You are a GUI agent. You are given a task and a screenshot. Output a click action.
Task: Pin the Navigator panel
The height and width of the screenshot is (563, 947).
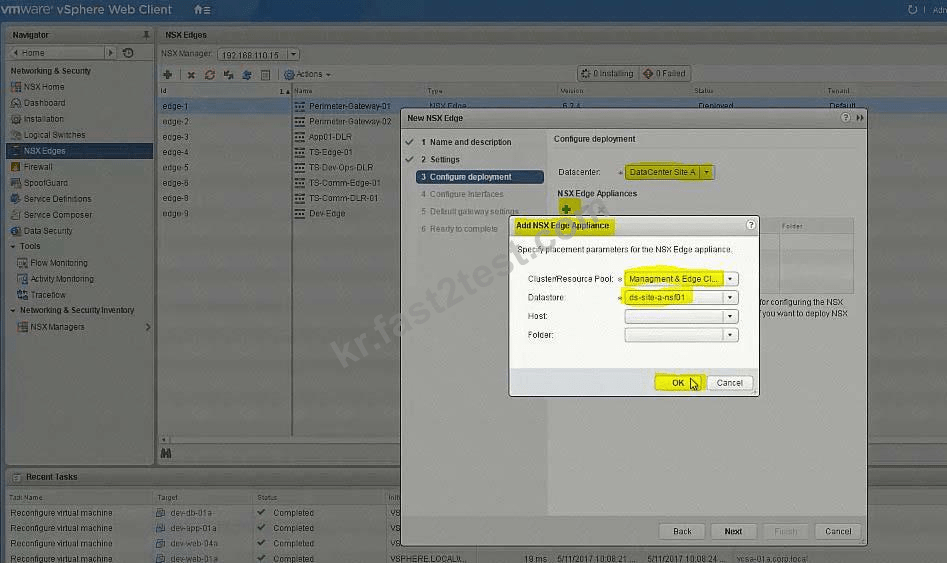click(146, 35)
